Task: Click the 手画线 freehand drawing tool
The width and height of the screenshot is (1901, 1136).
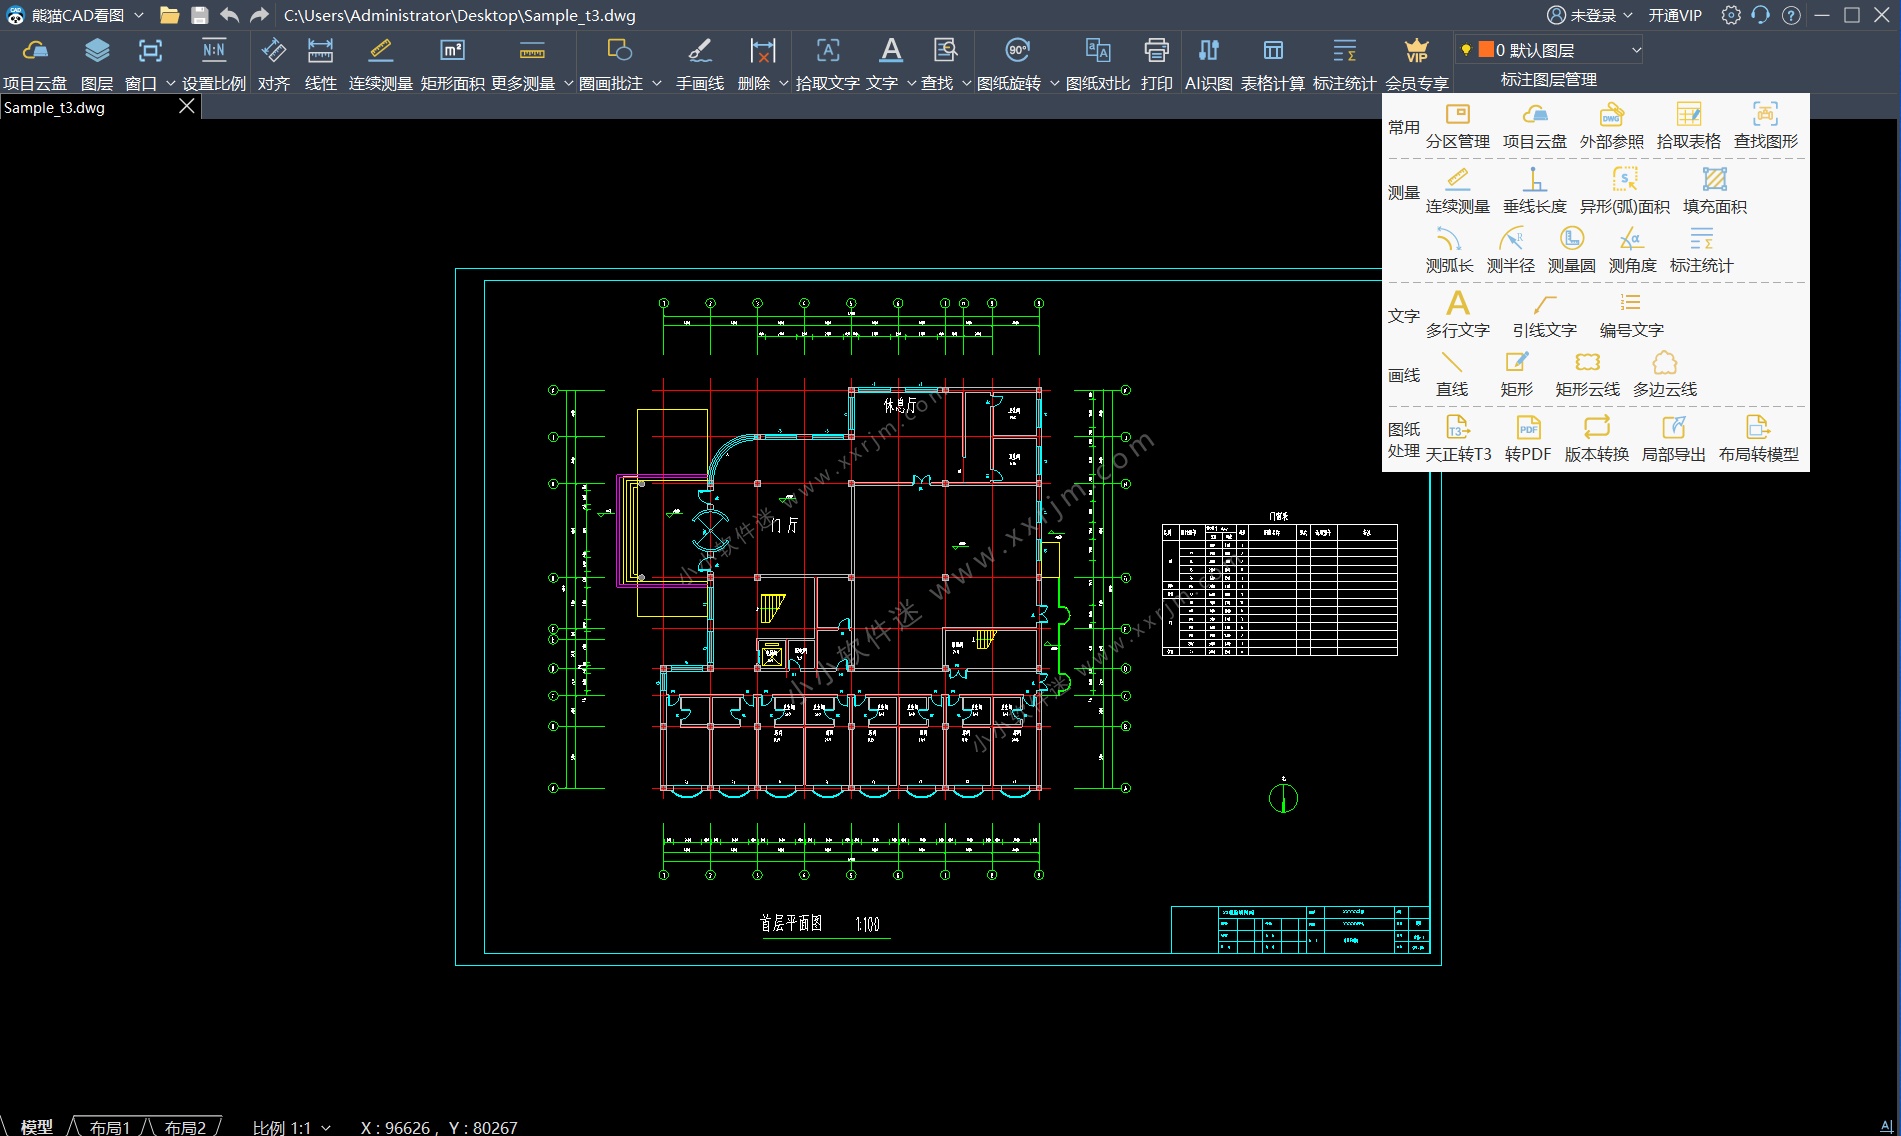Action: coord(699,52)
